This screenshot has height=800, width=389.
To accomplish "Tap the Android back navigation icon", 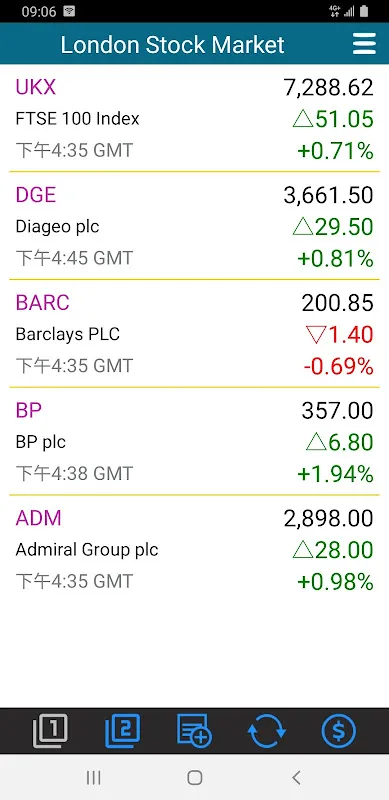I will click(x=296, y=778).
